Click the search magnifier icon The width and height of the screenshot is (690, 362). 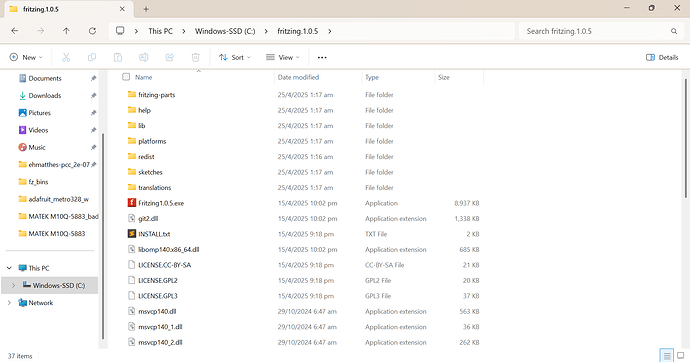[x=674, y=31]
